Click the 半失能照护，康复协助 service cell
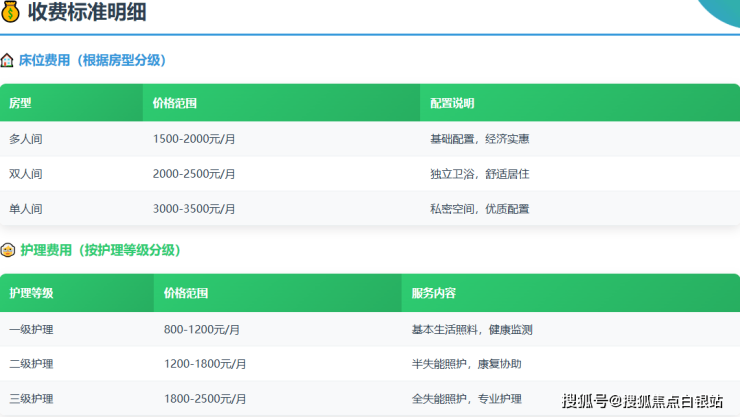Image resolution: width=740 pixels, height=417 pixels. point(466,364)
